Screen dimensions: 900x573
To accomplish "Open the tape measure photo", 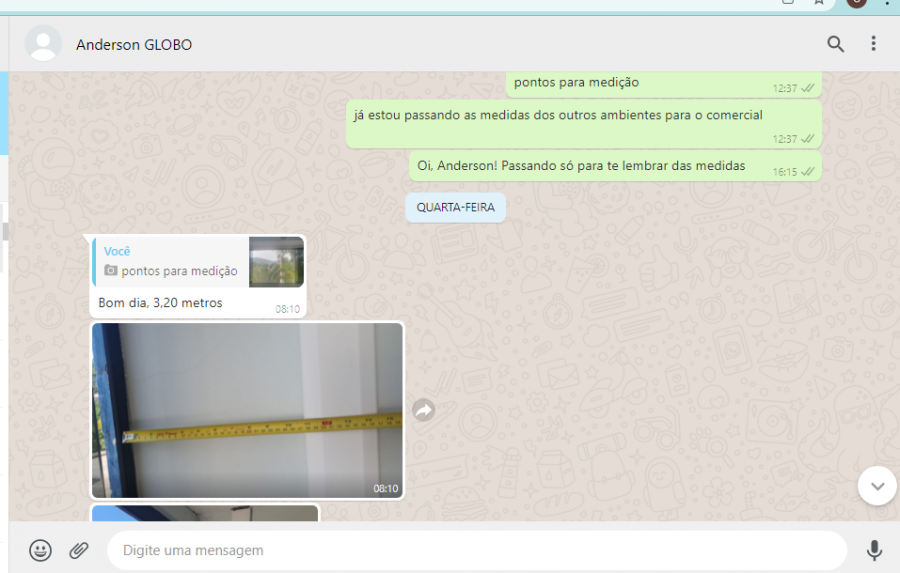I will 247,410.
